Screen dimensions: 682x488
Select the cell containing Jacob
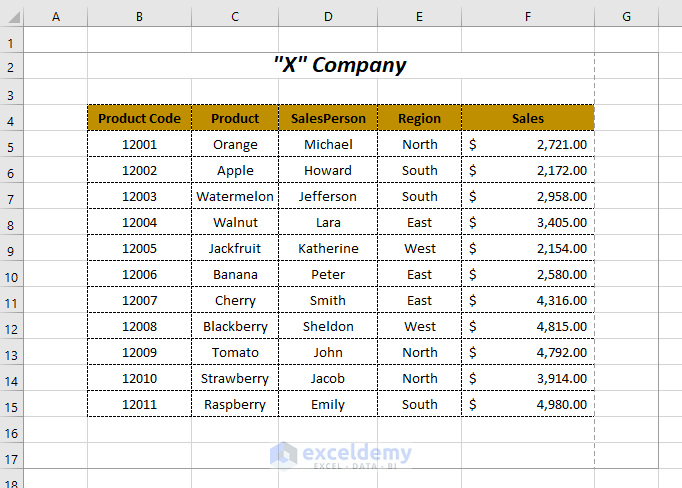coord(328,378)
